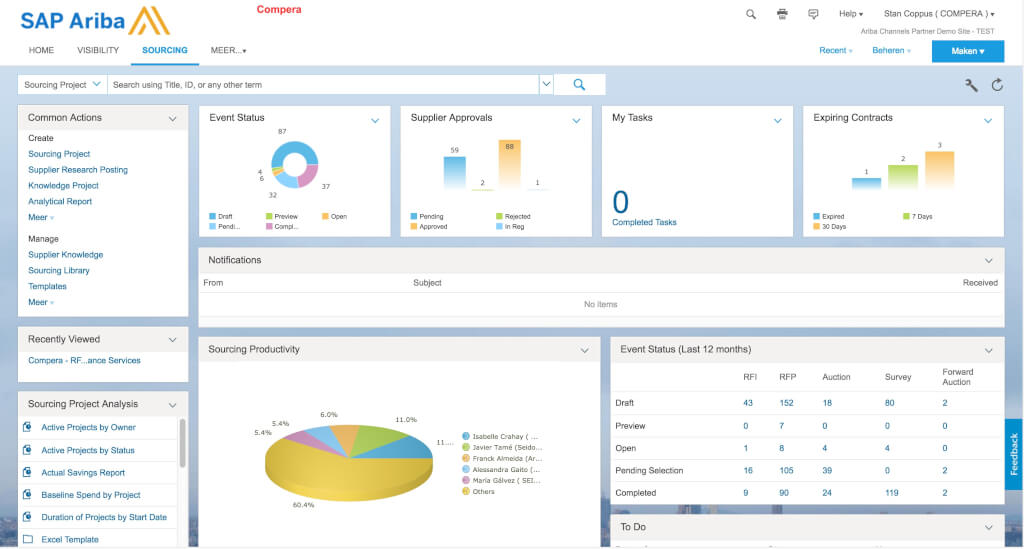Screen dimensions: 1024x549
Task: Click the printer icon in header
Action: [x=782, y=14]
